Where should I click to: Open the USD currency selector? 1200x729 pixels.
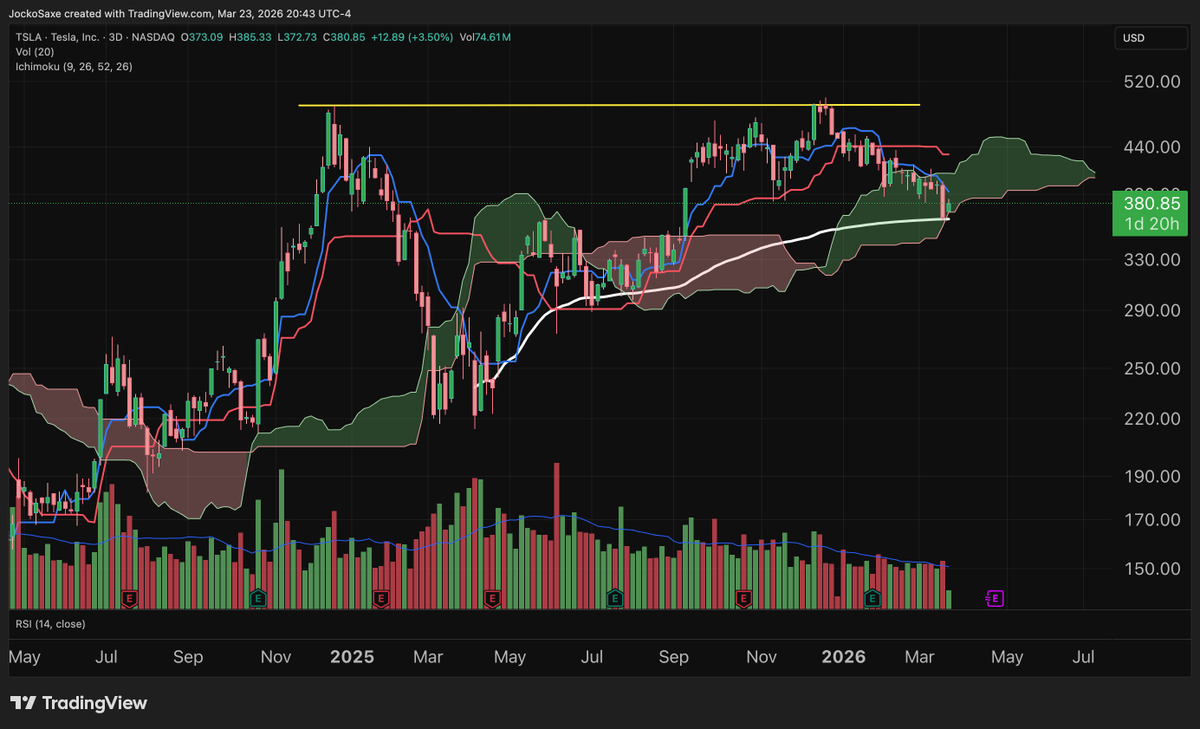pos(1149,38)
